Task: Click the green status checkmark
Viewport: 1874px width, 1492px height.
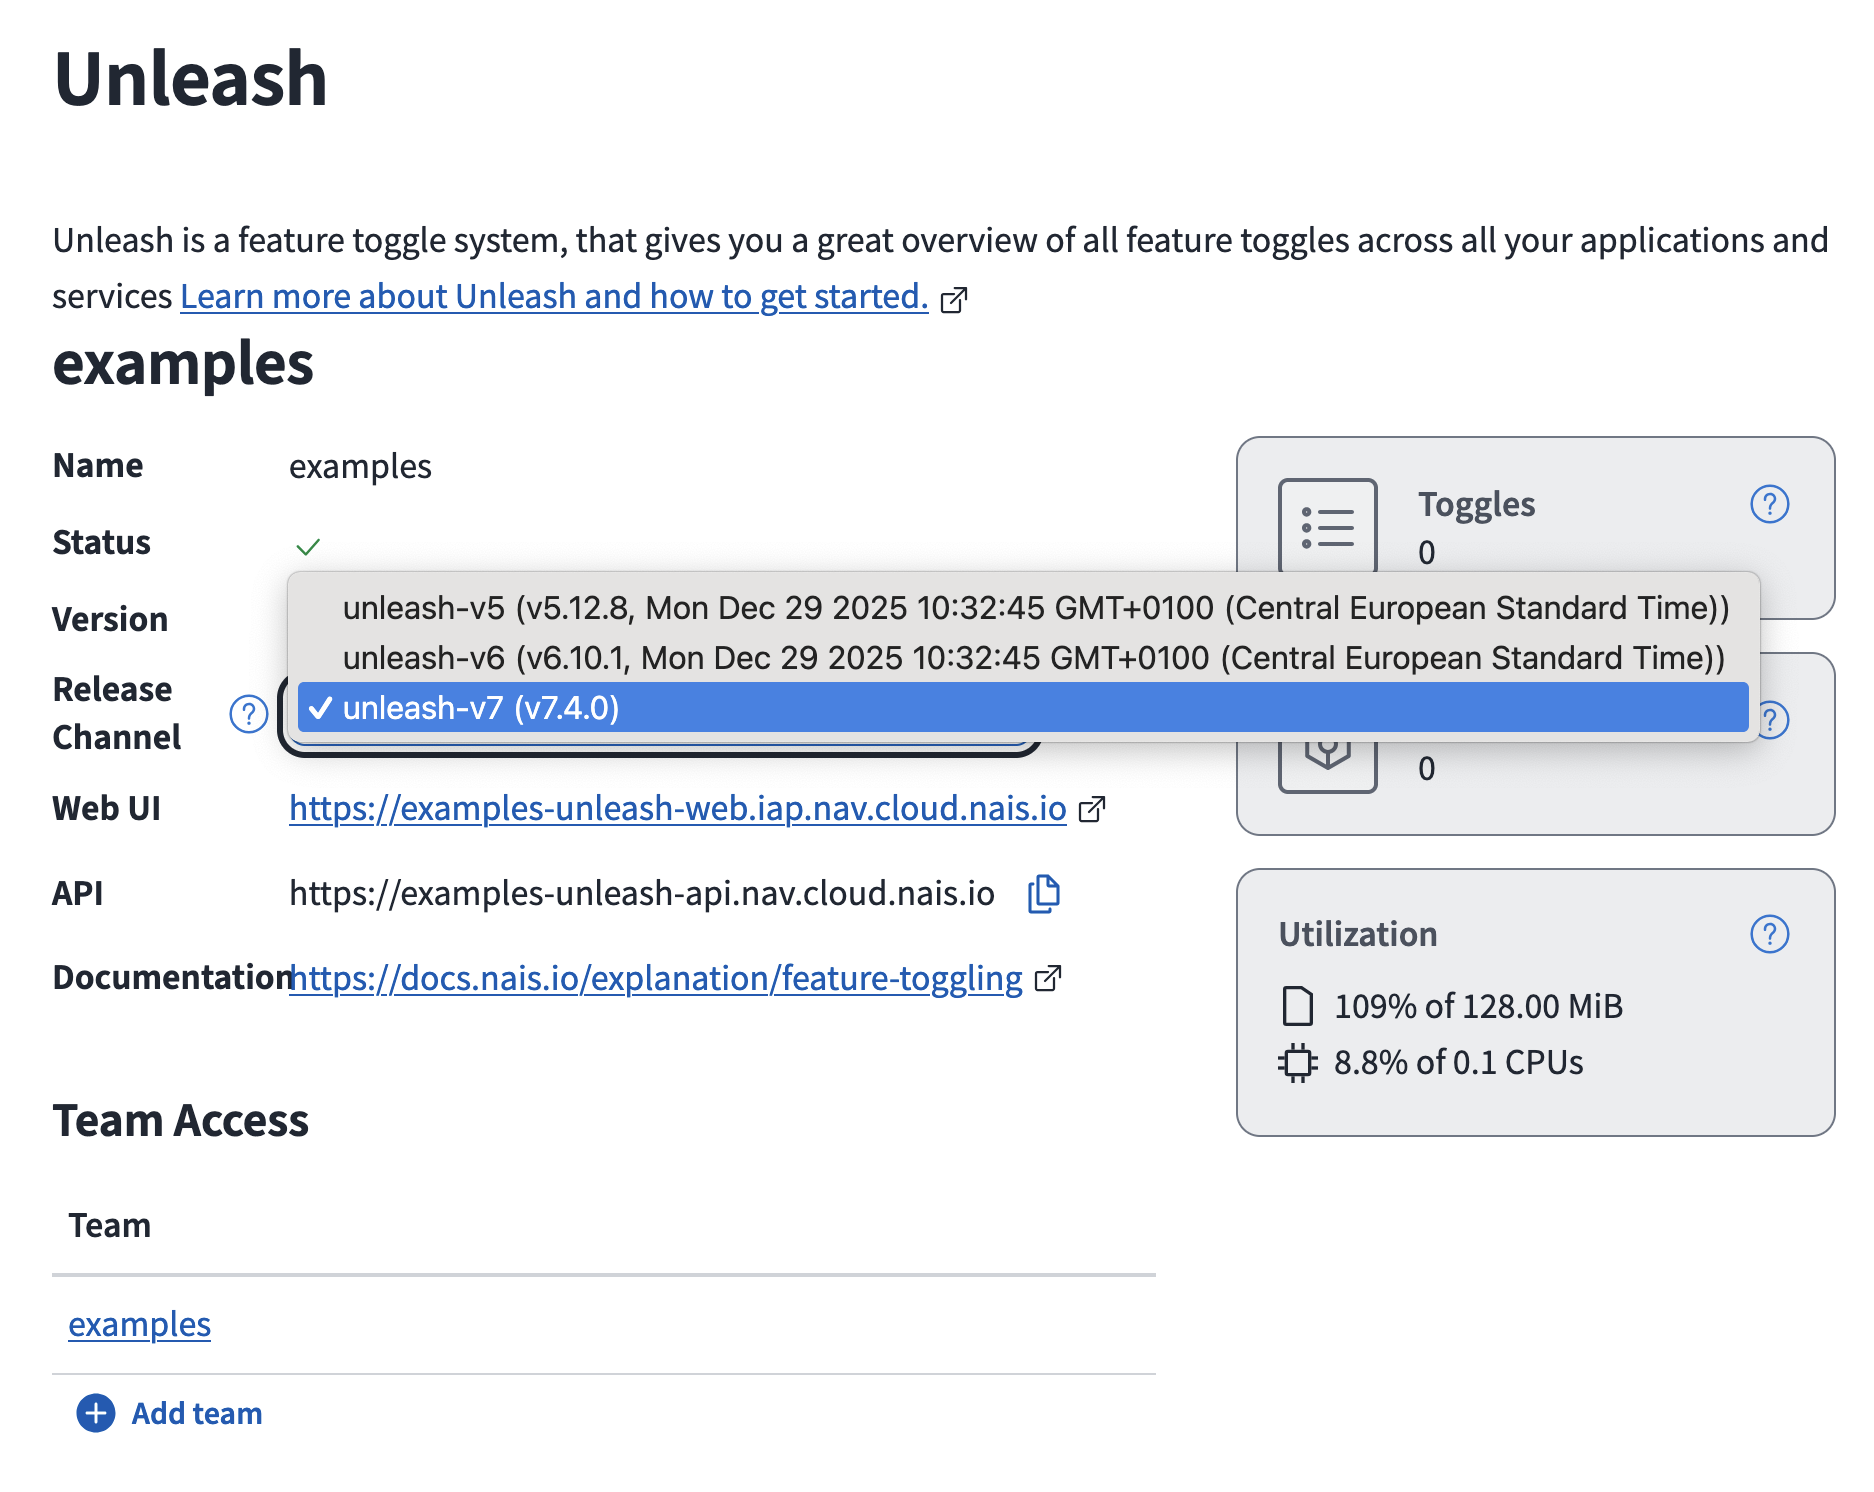Action: tap(307, 546)
